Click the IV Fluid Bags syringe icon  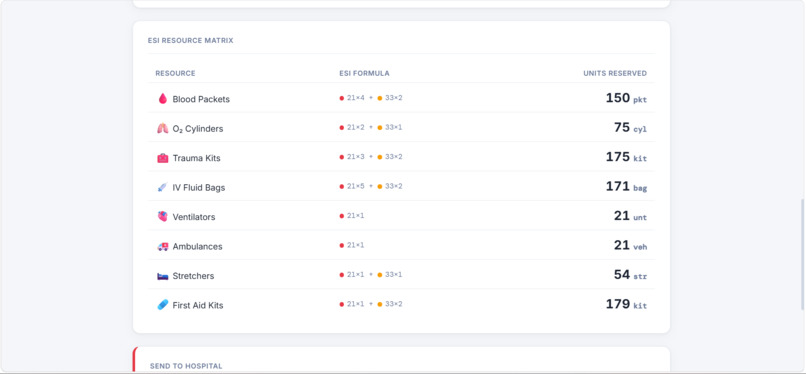(x=162, y=187)
